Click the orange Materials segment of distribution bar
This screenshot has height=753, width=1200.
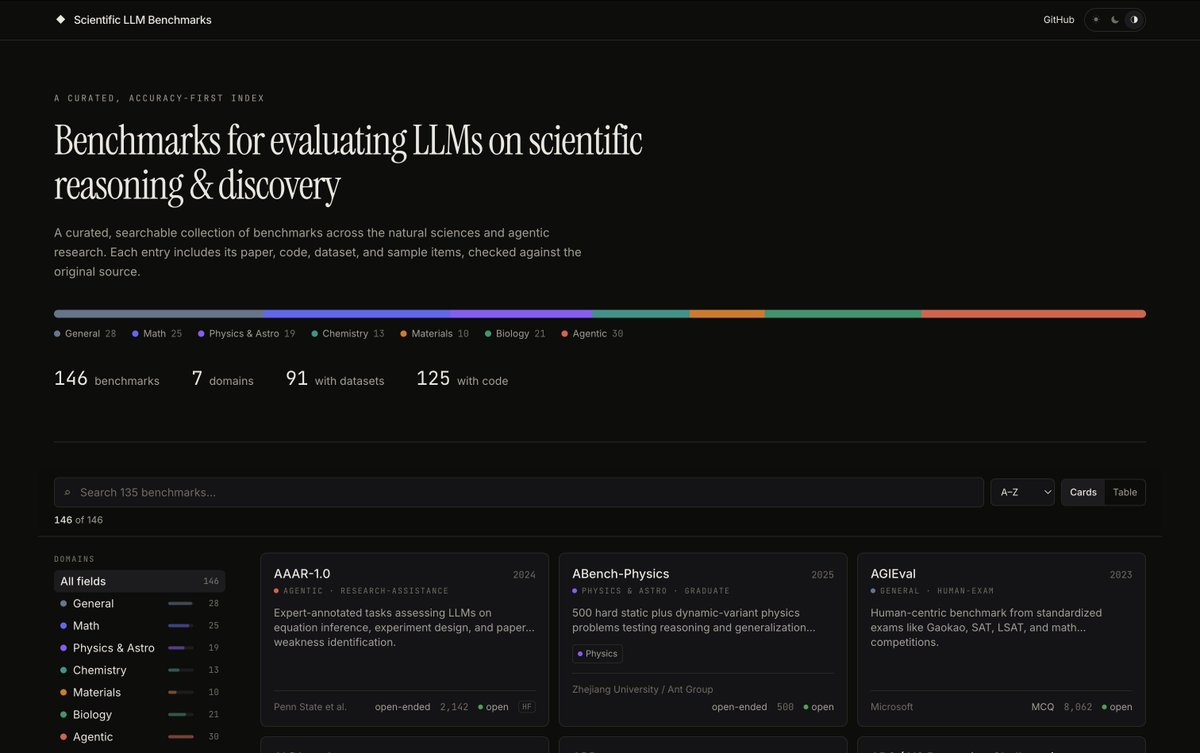[x=727, y=314]
